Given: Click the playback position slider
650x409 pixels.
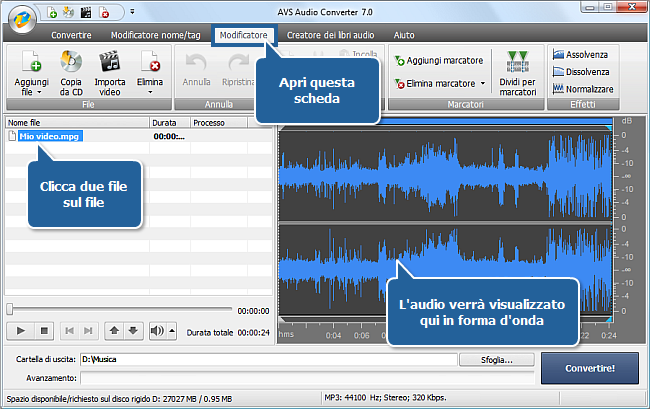Looking at the screenshot, I should pos(120,310).
